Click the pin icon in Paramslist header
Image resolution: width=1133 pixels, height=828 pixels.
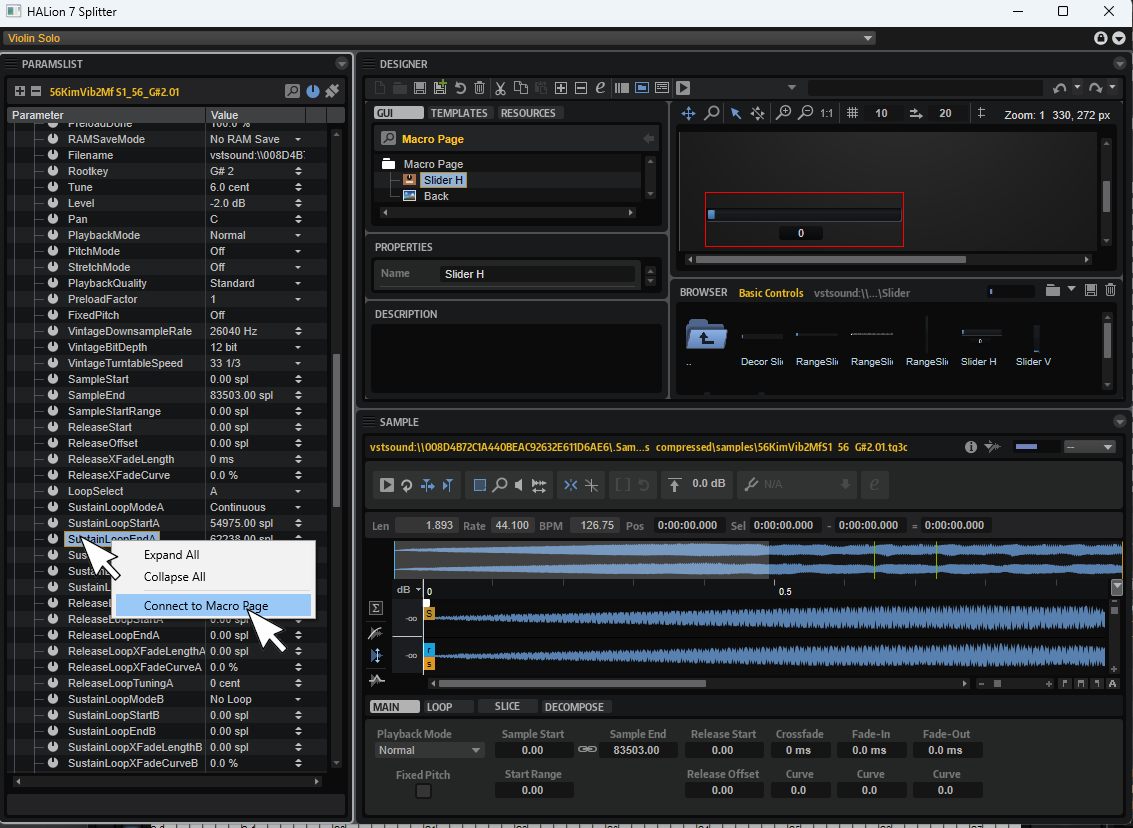332,91
